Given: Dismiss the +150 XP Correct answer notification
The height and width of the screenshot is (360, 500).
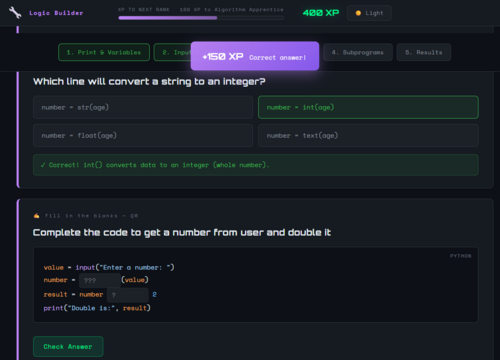Looking at the screenshot, I should tap(255, 56).
